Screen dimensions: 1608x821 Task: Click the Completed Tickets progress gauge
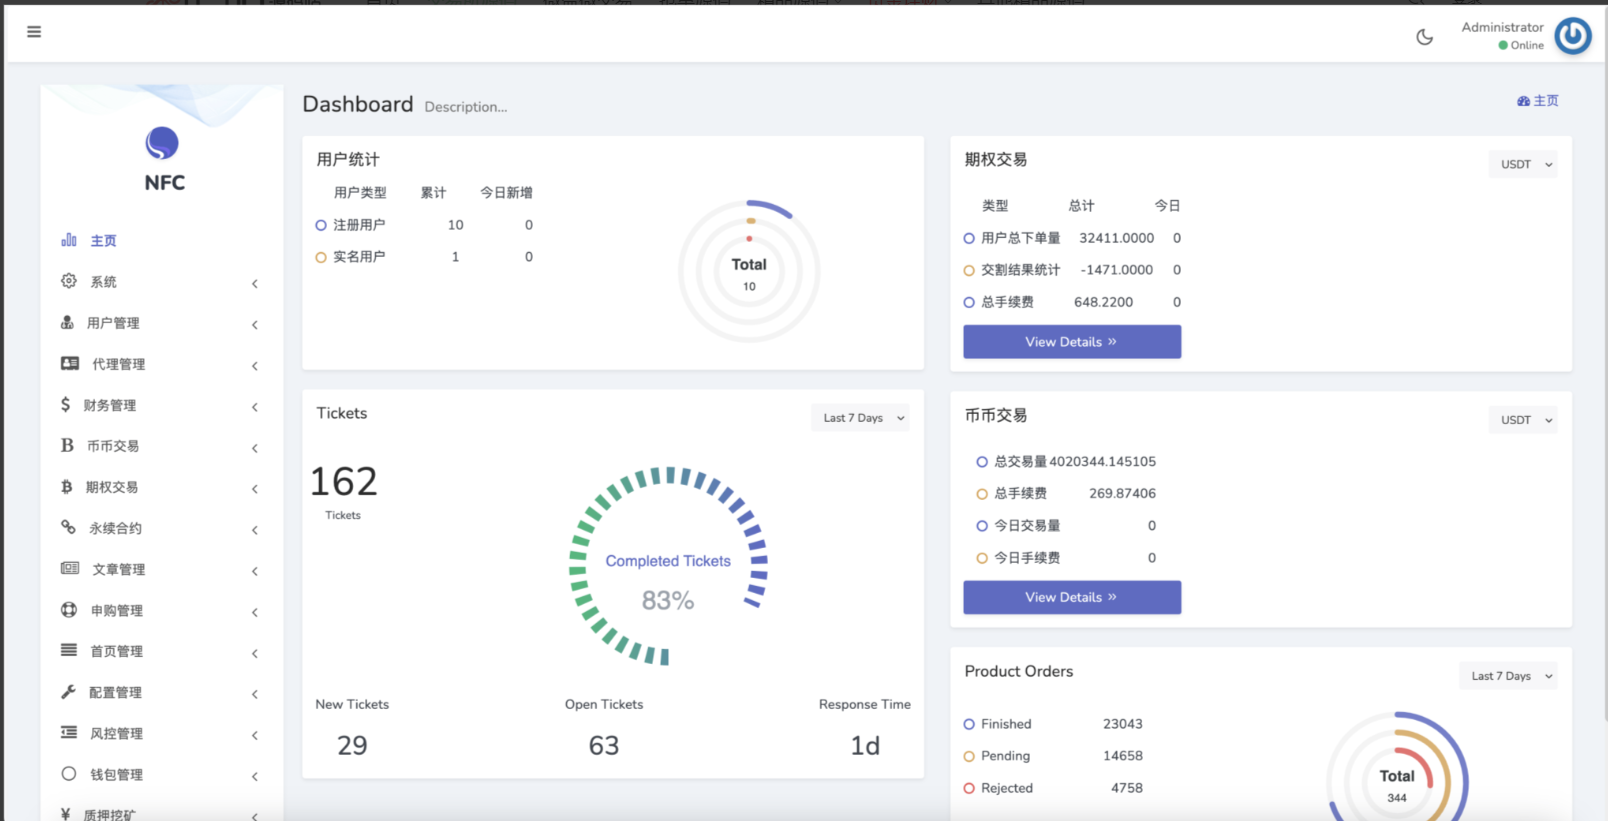[x=668, y=566]
